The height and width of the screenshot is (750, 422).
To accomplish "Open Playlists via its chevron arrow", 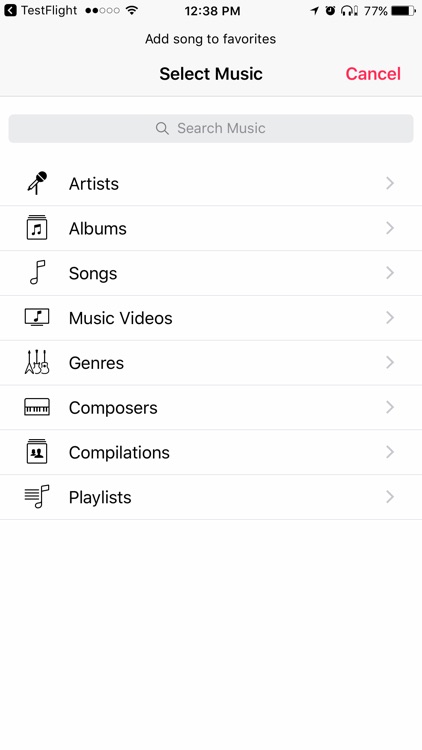I will coord(390,496).
